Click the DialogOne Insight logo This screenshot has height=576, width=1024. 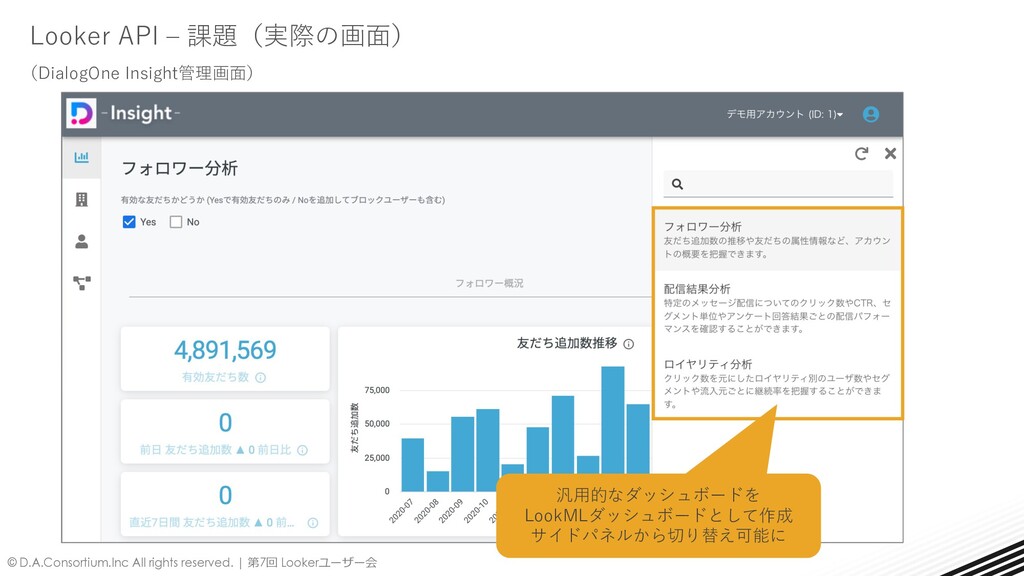pos(82,114)
